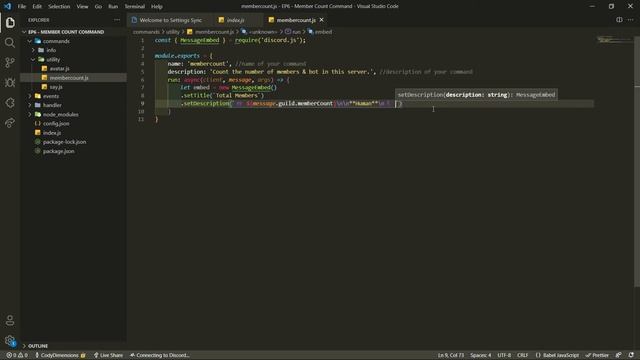Viewport: 640px width, 360px height.
Task: Collapse the commands folder
Action: tap(56, 41)
